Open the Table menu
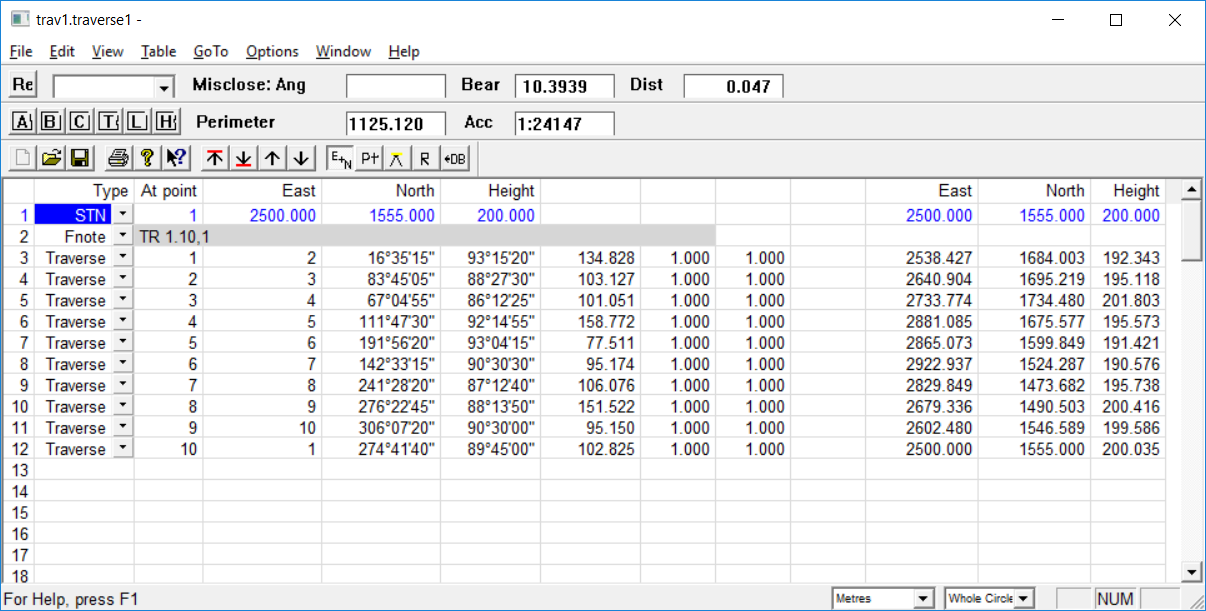The image size is (1206, 611). click(158, 51)
